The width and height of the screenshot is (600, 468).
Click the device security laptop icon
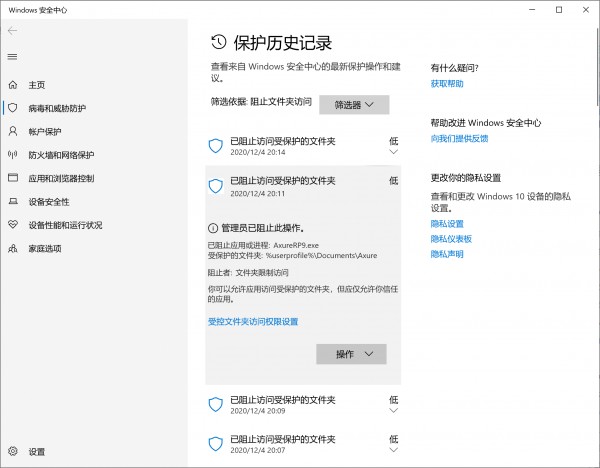(13, 201)
